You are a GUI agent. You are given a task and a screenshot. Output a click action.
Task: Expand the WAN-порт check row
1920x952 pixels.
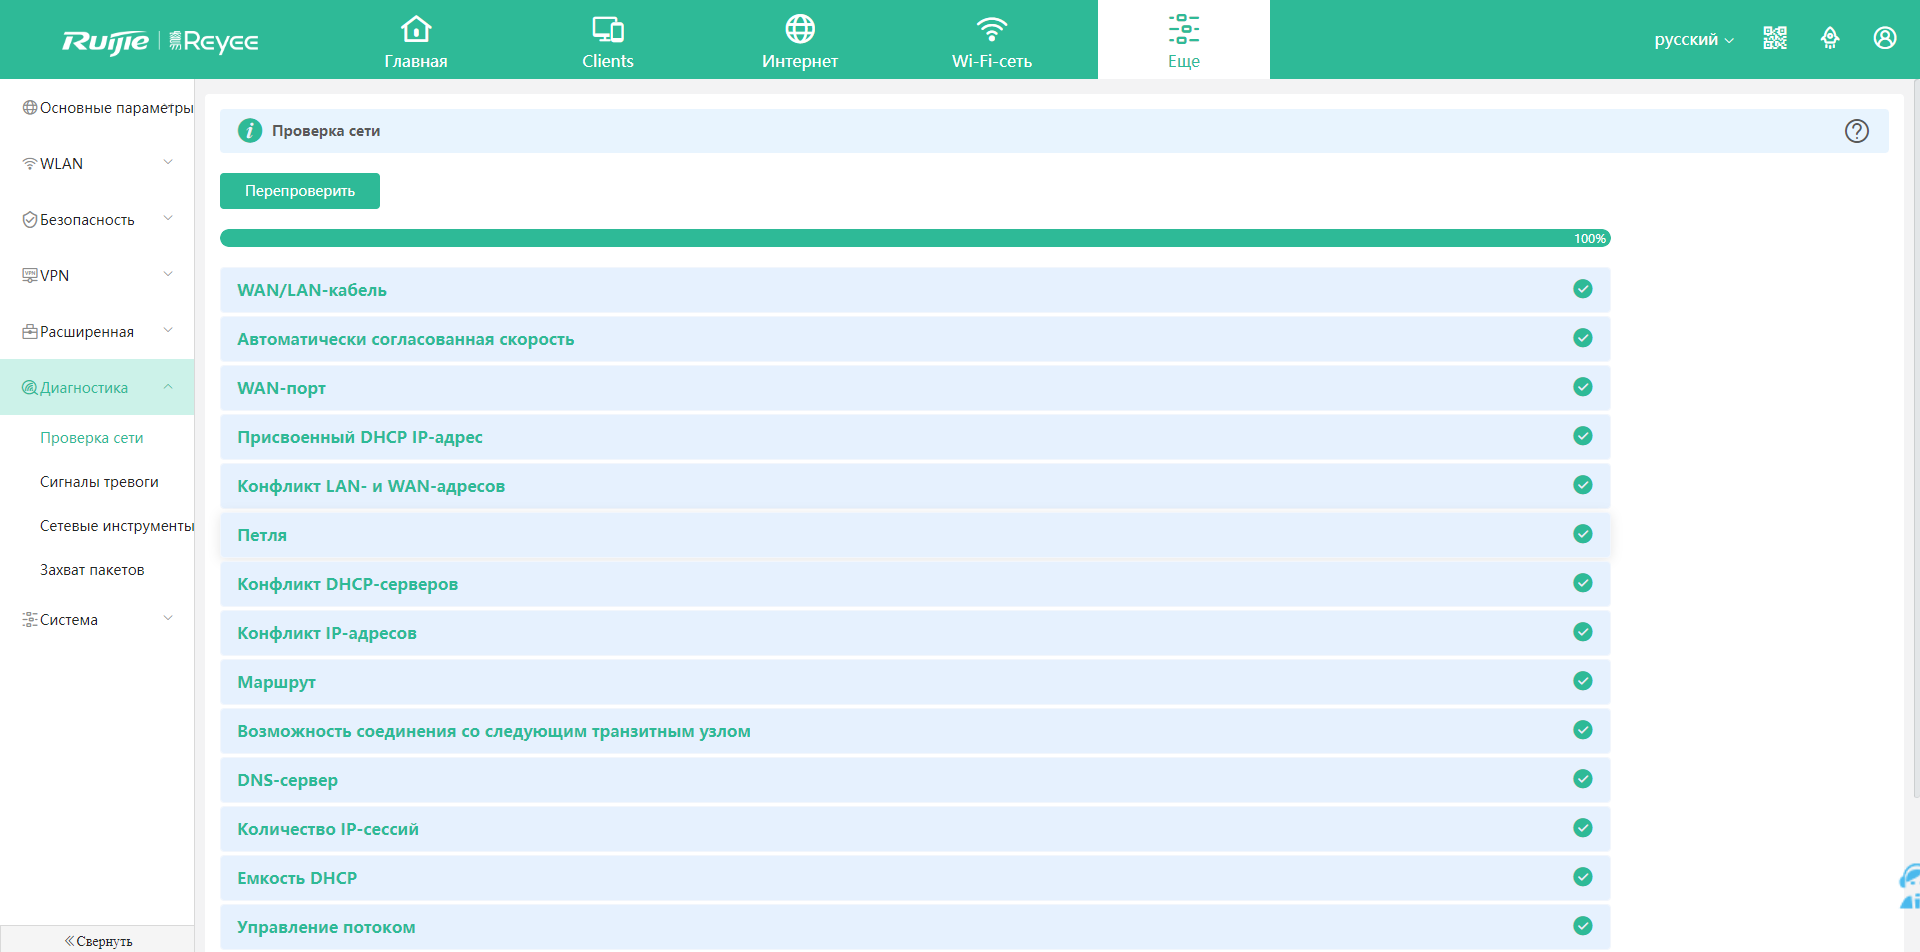point(915,387)
